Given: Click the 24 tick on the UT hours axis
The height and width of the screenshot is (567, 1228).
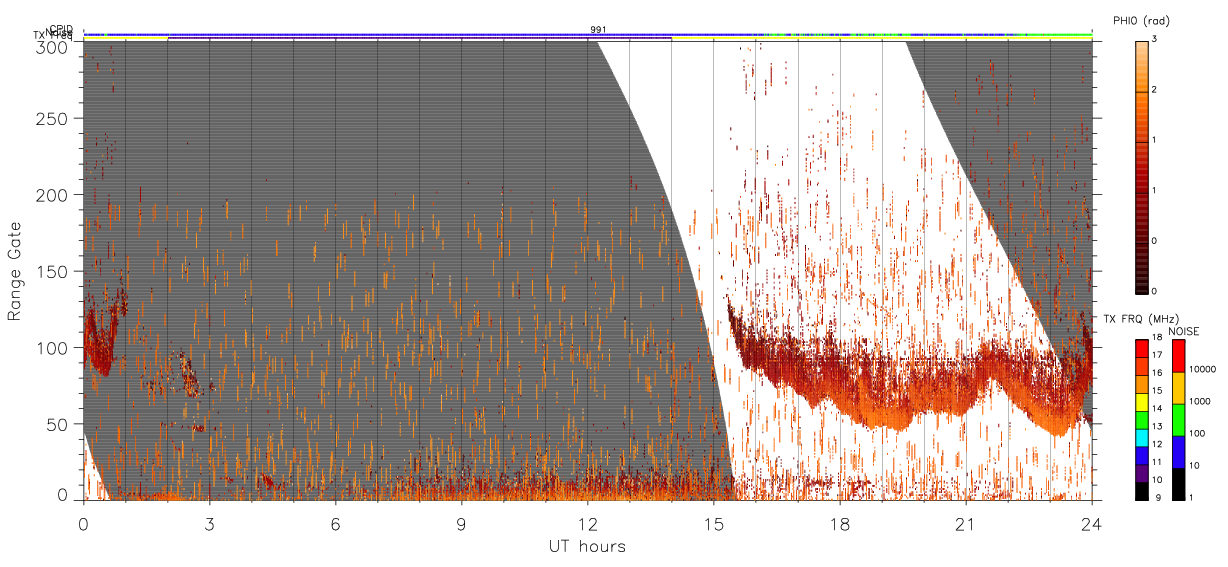Looking at the screenshot, I should point(1091,524).
